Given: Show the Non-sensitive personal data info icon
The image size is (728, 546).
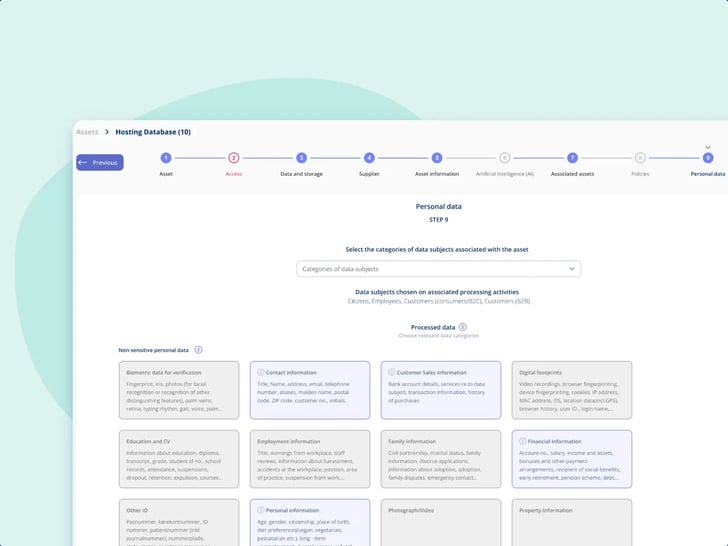Looking at the screenshot, I should click(x=198, y=350).
